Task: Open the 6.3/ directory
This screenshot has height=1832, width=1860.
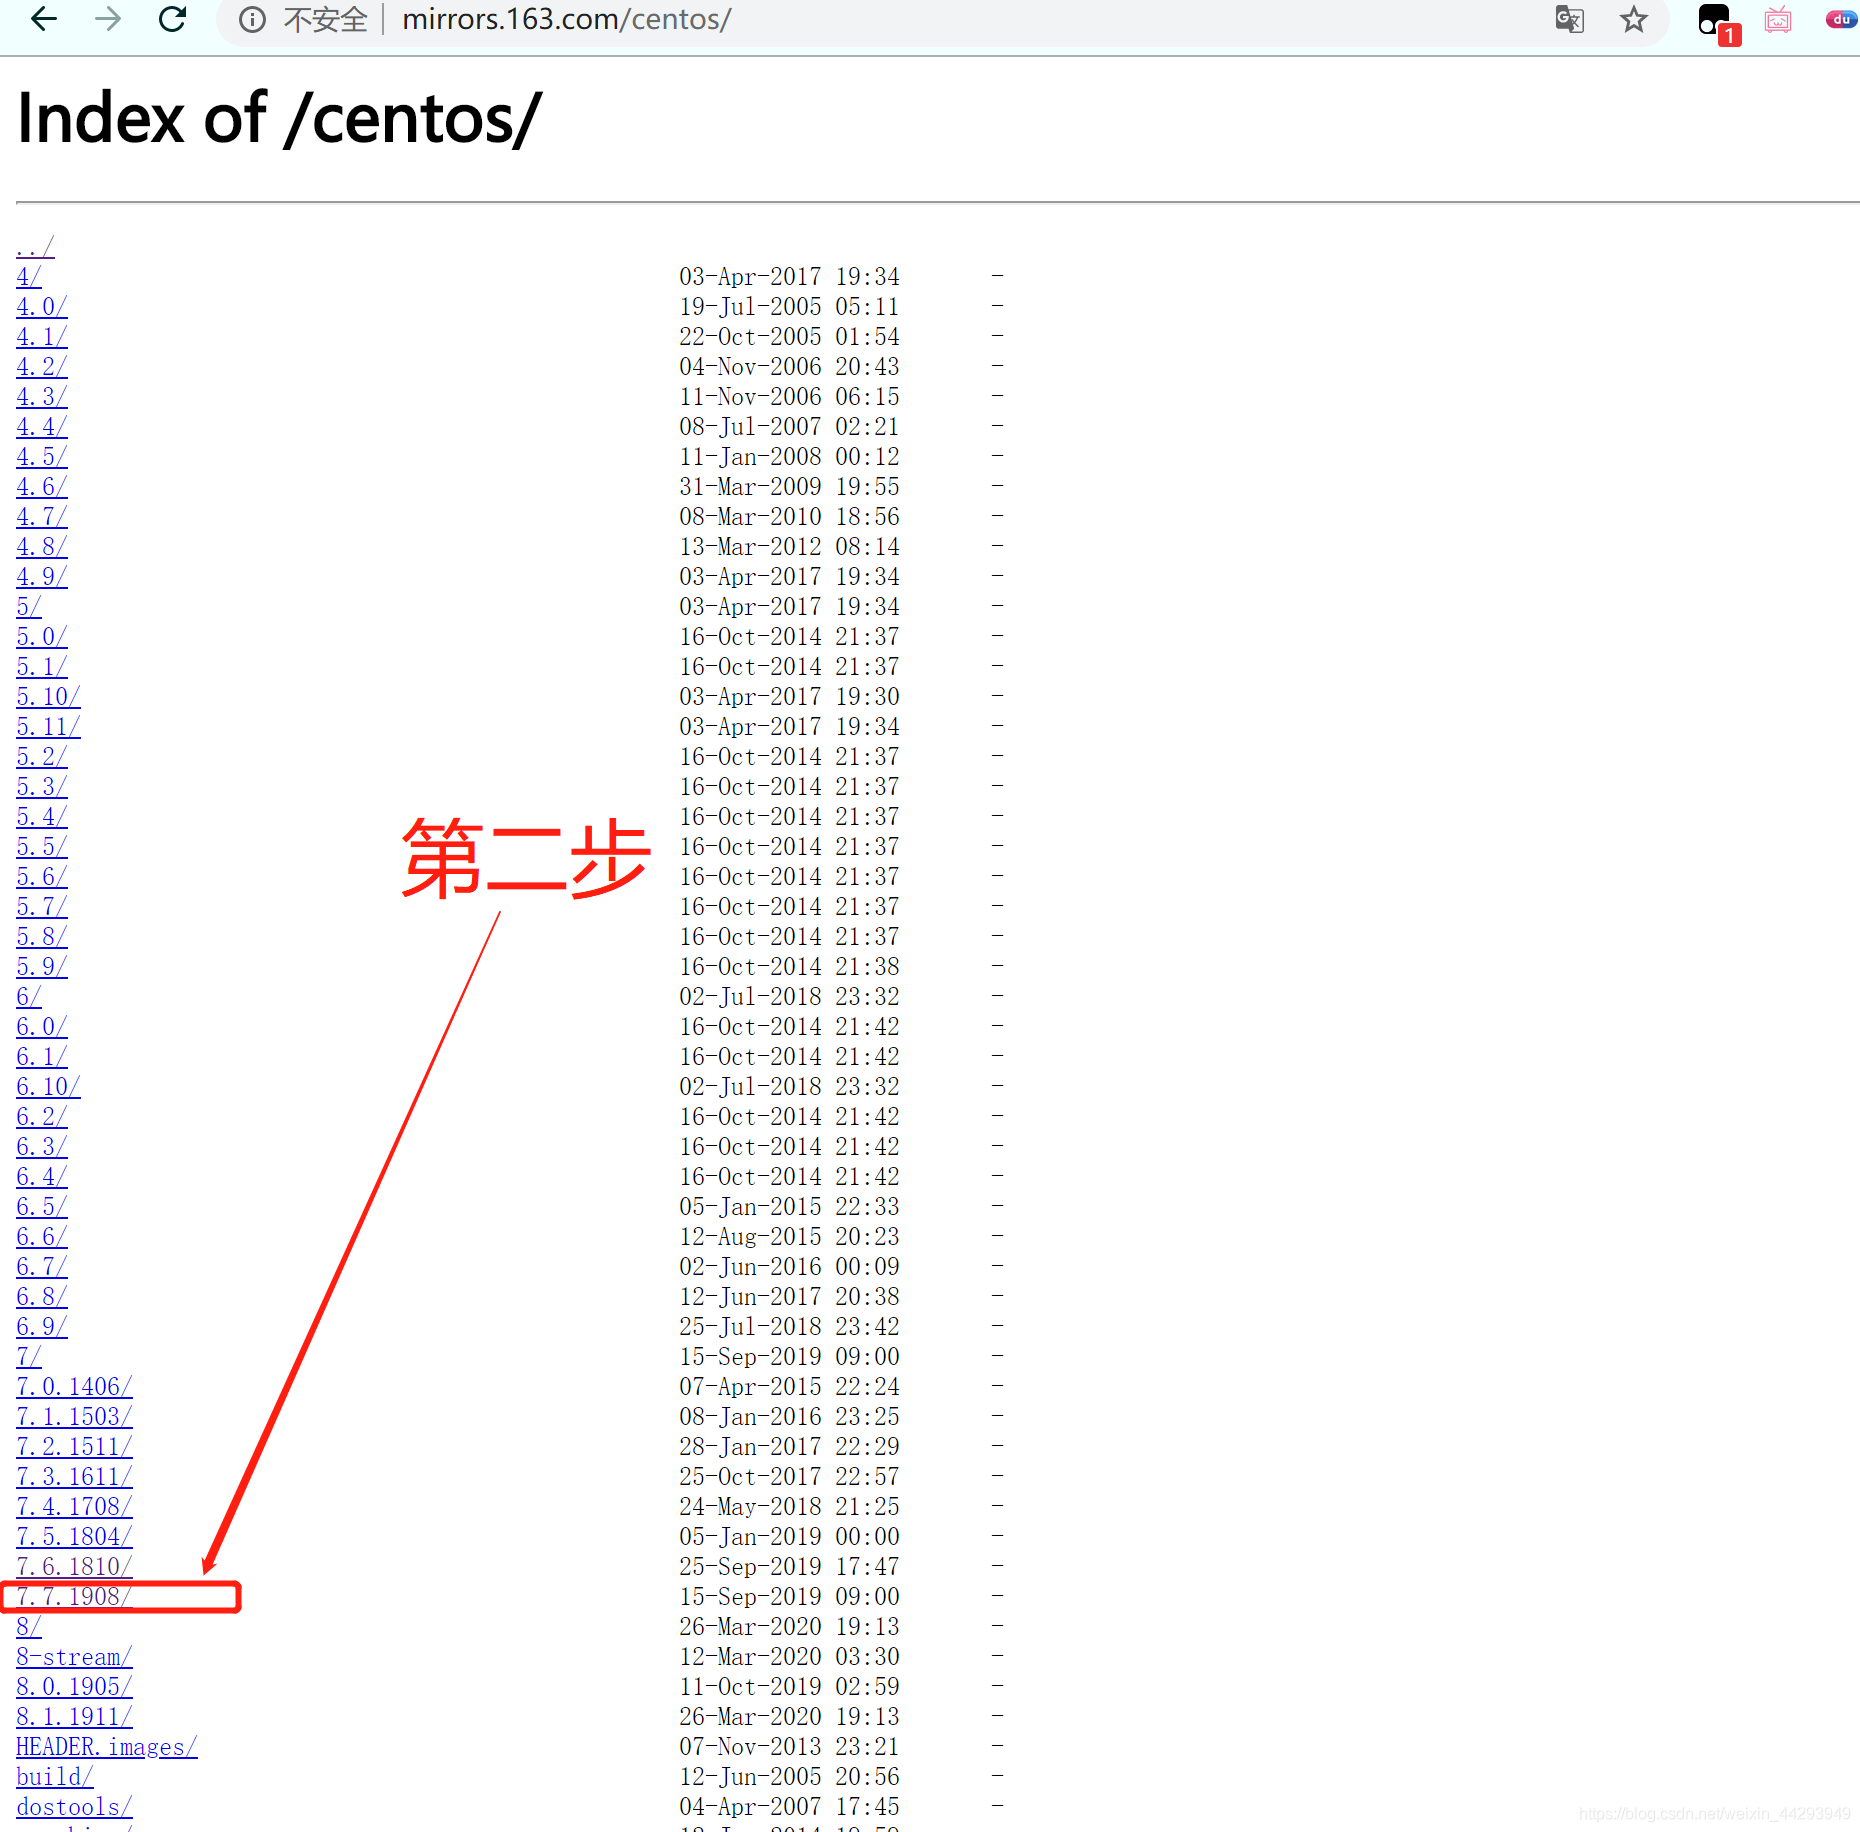Action: point(42,1146)
